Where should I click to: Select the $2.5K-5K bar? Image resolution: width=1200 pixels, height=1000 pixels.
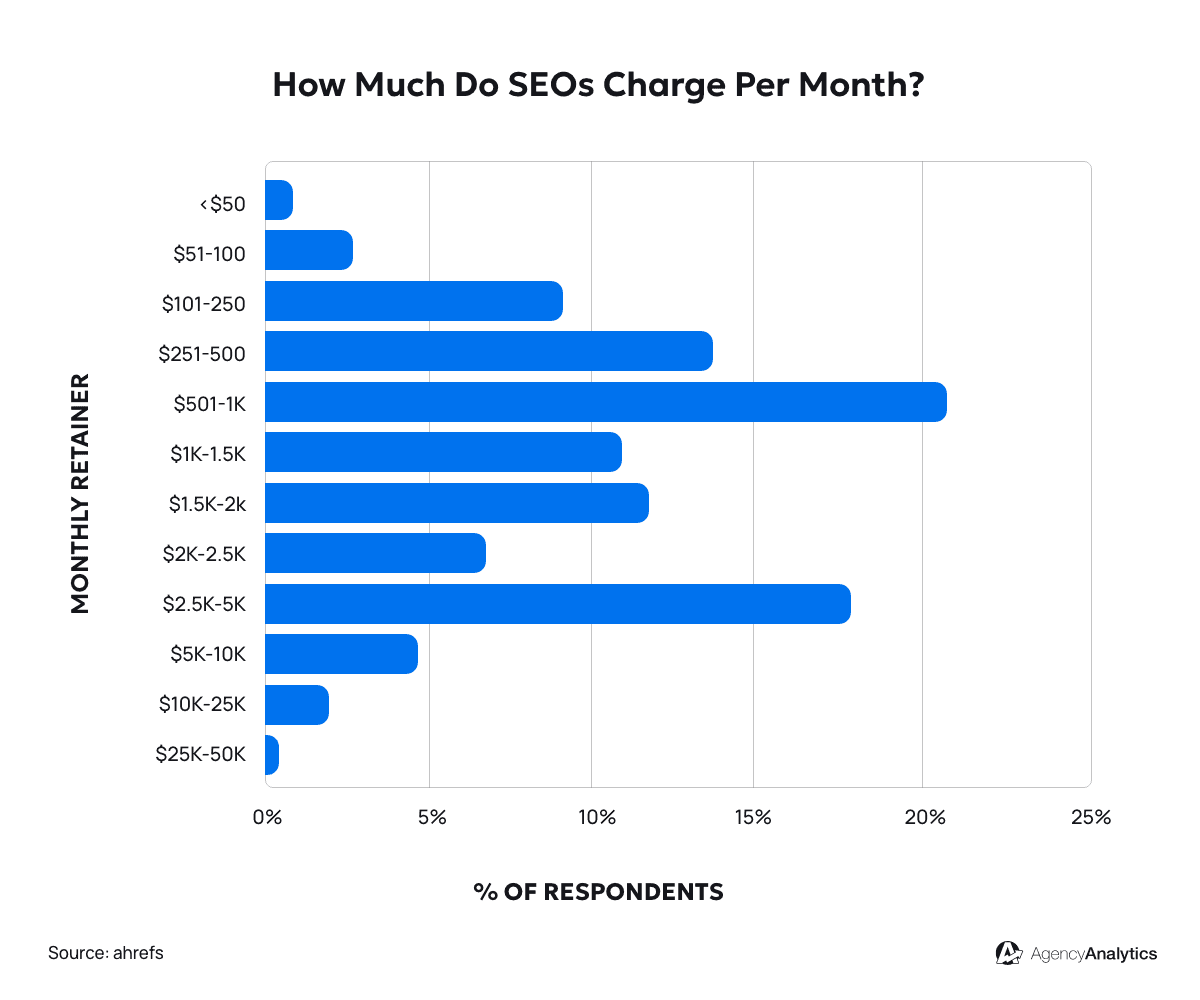point(557,604)
